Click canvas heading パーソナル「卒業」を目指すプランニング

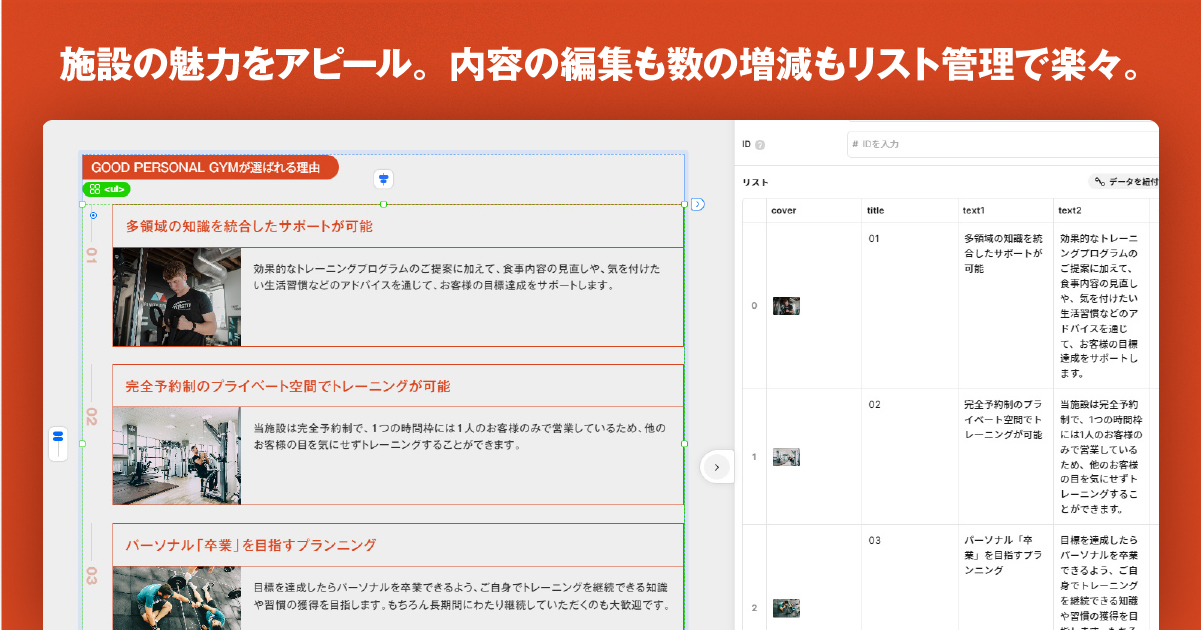pyautogui.click(x=251, y=545)
